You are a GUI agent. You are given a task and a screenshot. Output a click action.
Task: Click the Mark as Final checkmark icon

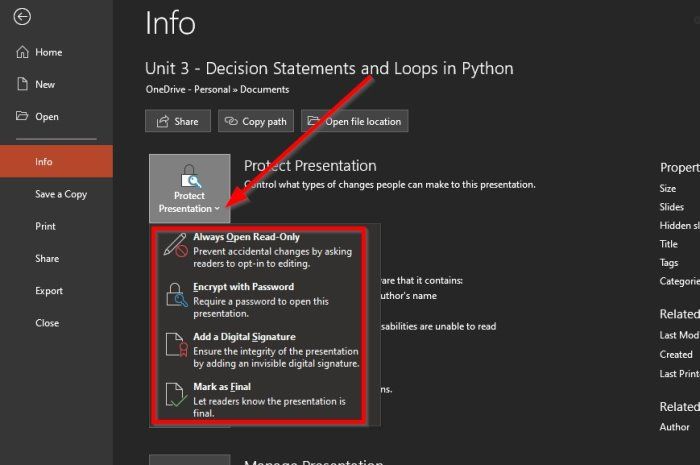click(x=176, y=395)
